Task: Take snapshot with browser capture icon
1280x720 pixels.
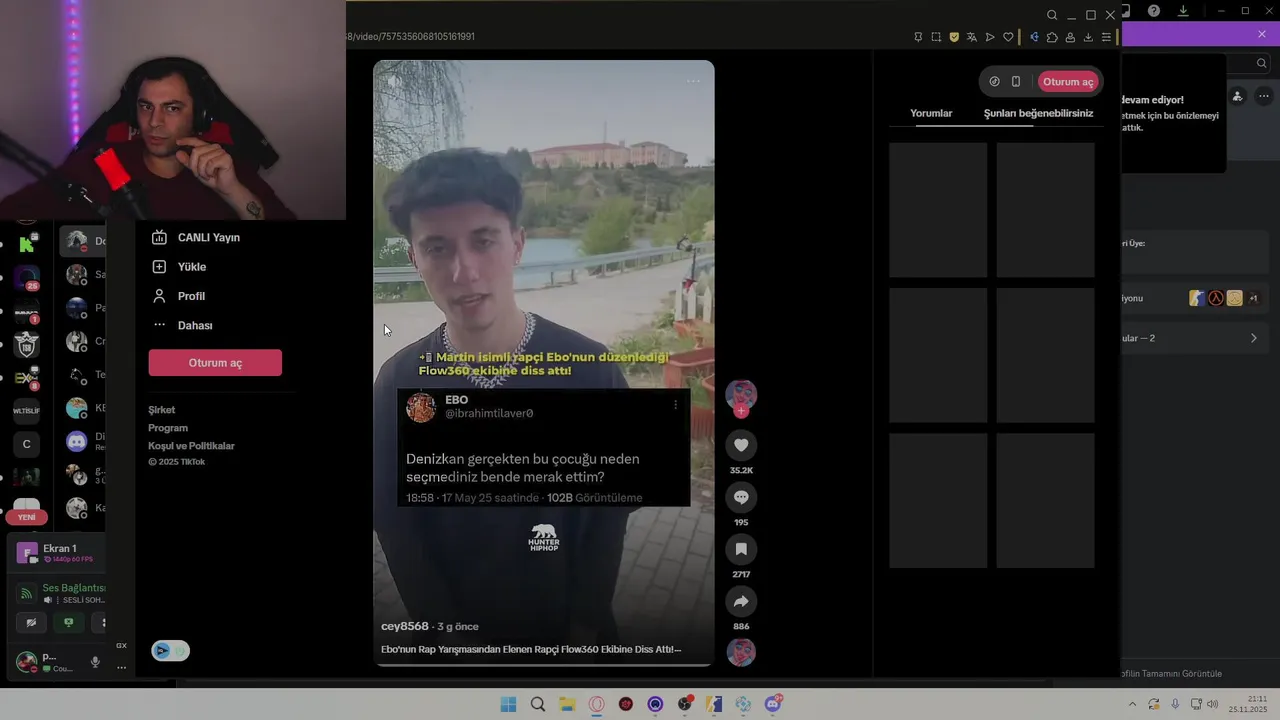Action: 936,37
